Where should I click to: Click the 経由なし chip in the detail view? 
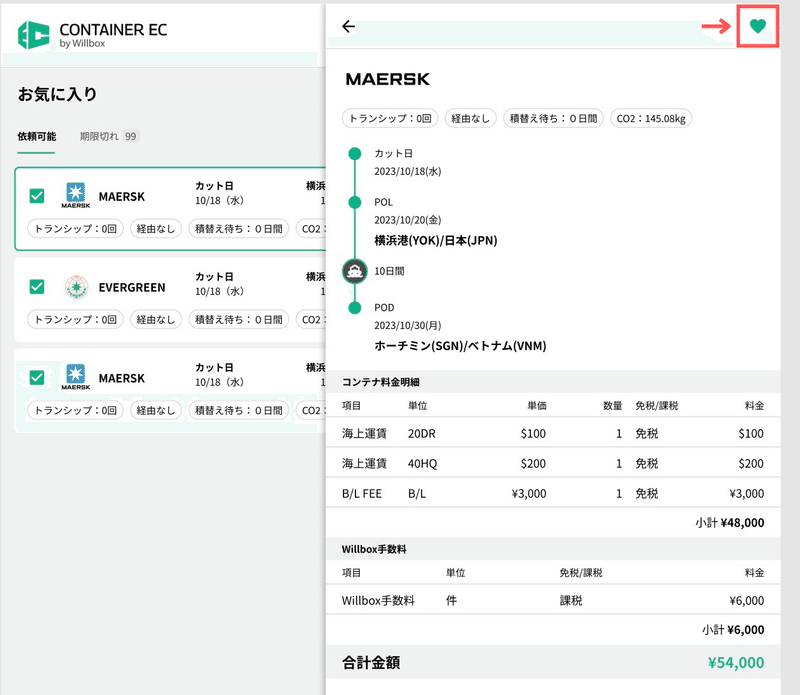[x=470, y=118]
